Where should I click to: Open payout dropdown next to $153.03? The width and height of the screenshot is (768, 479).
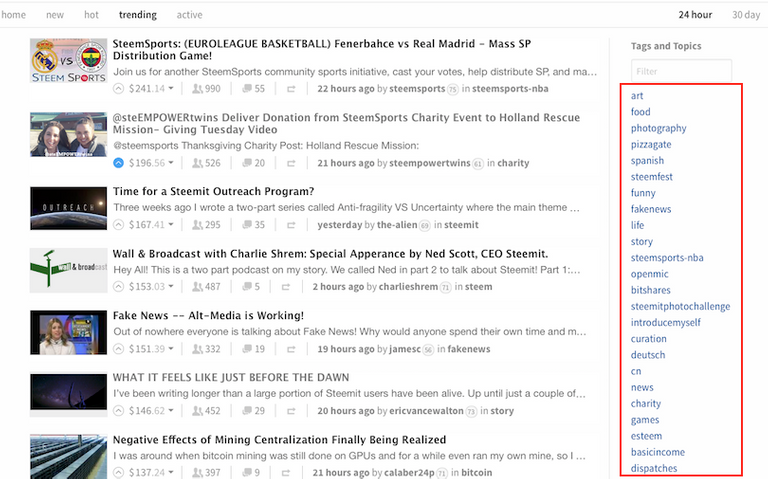click(171, 287)
